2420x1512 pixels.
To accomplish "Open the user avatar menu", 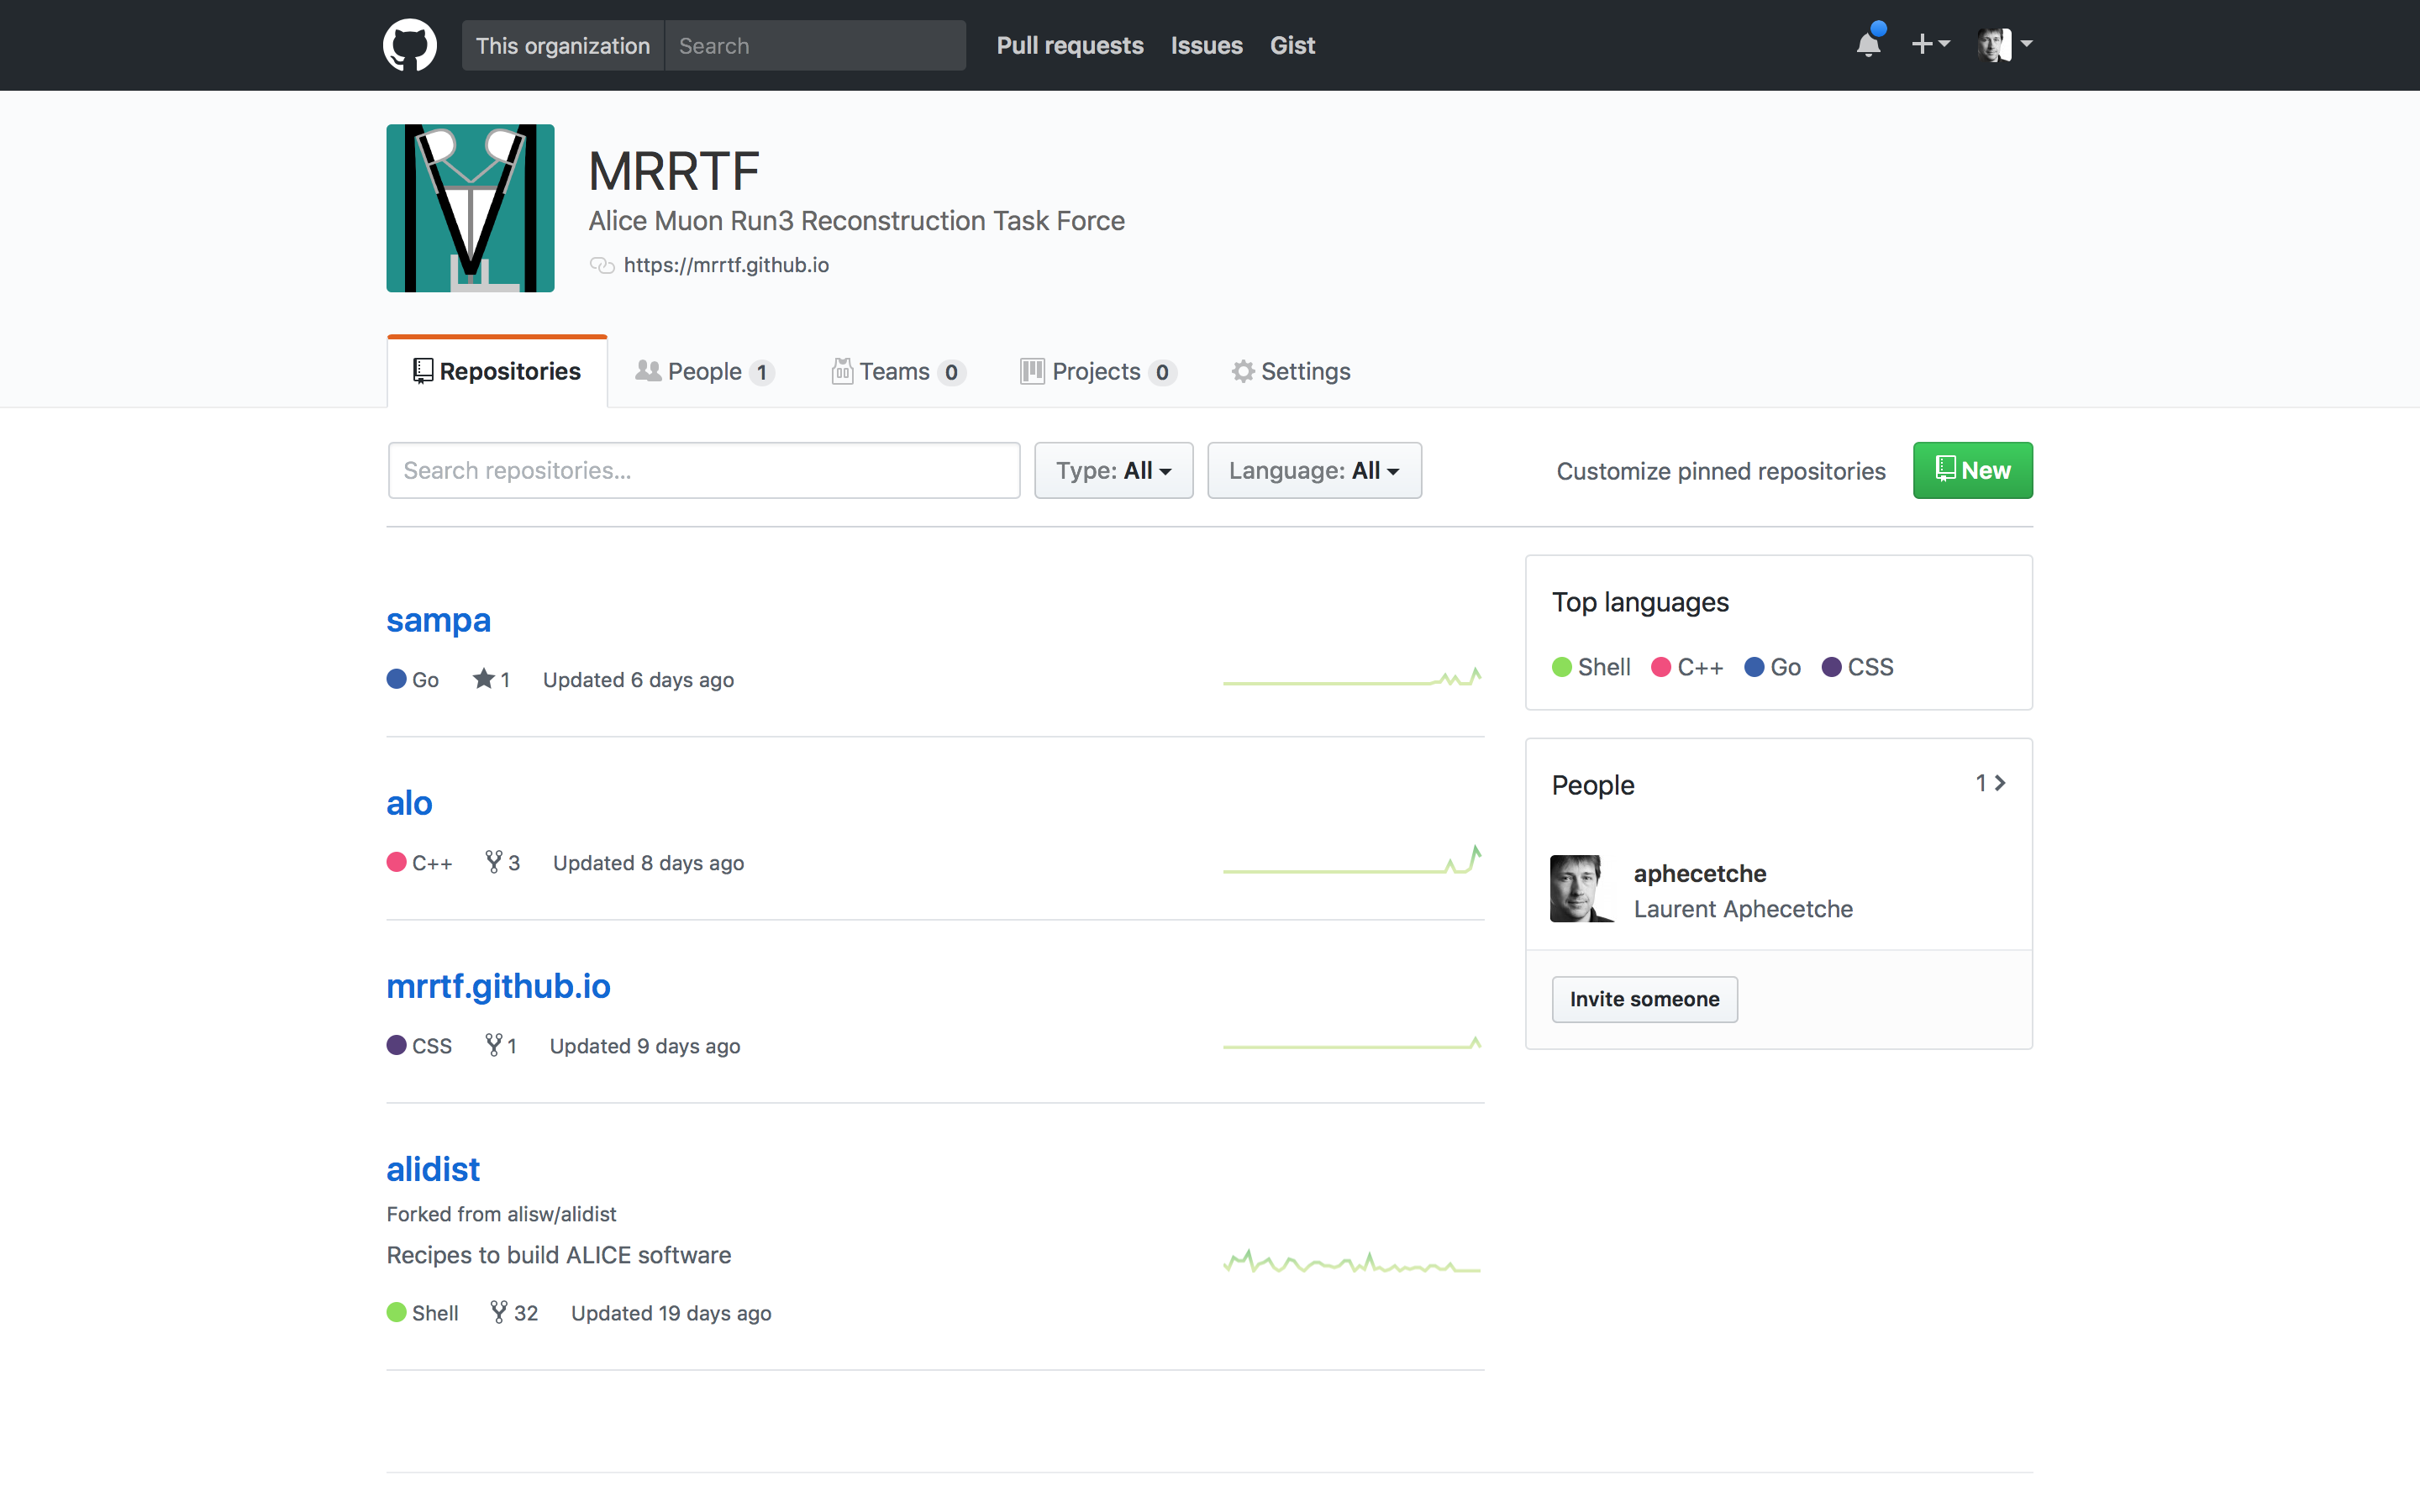I will pos(2004,44).
